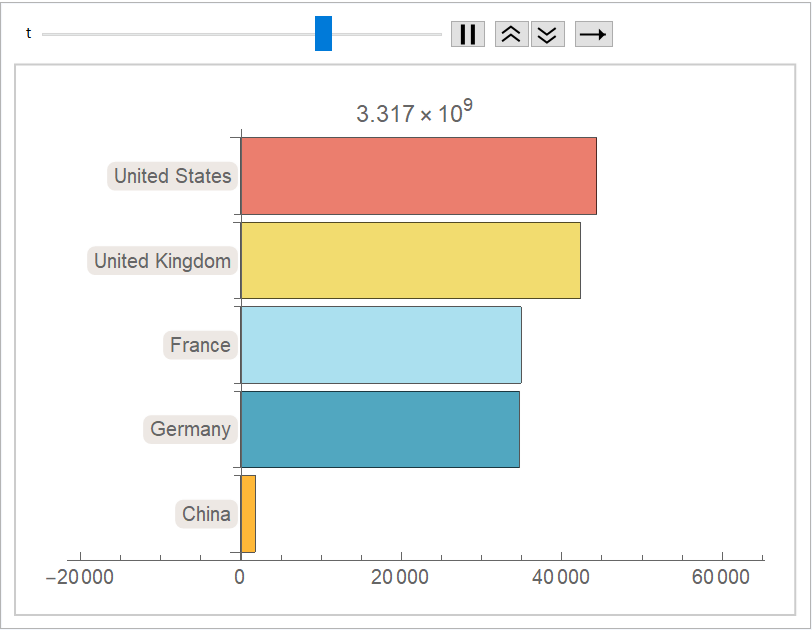
Task: Select the yellow United Kingdom bar
Action: pyautogui.click(x=410, y=260)
